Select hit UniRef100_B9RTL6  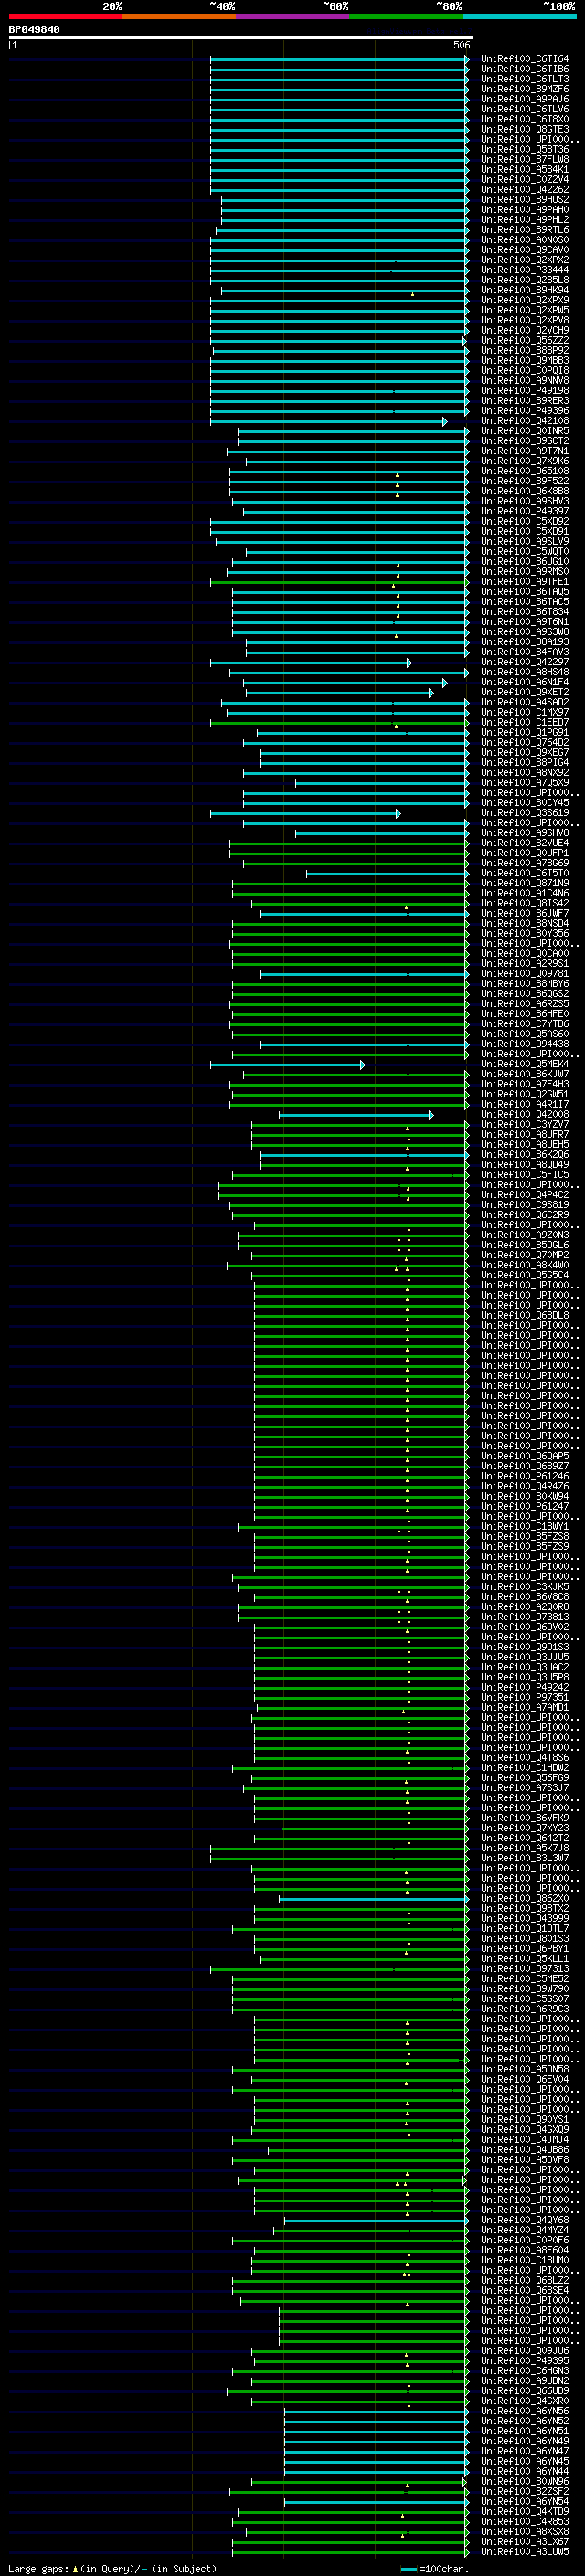click(x=525, y=230)
